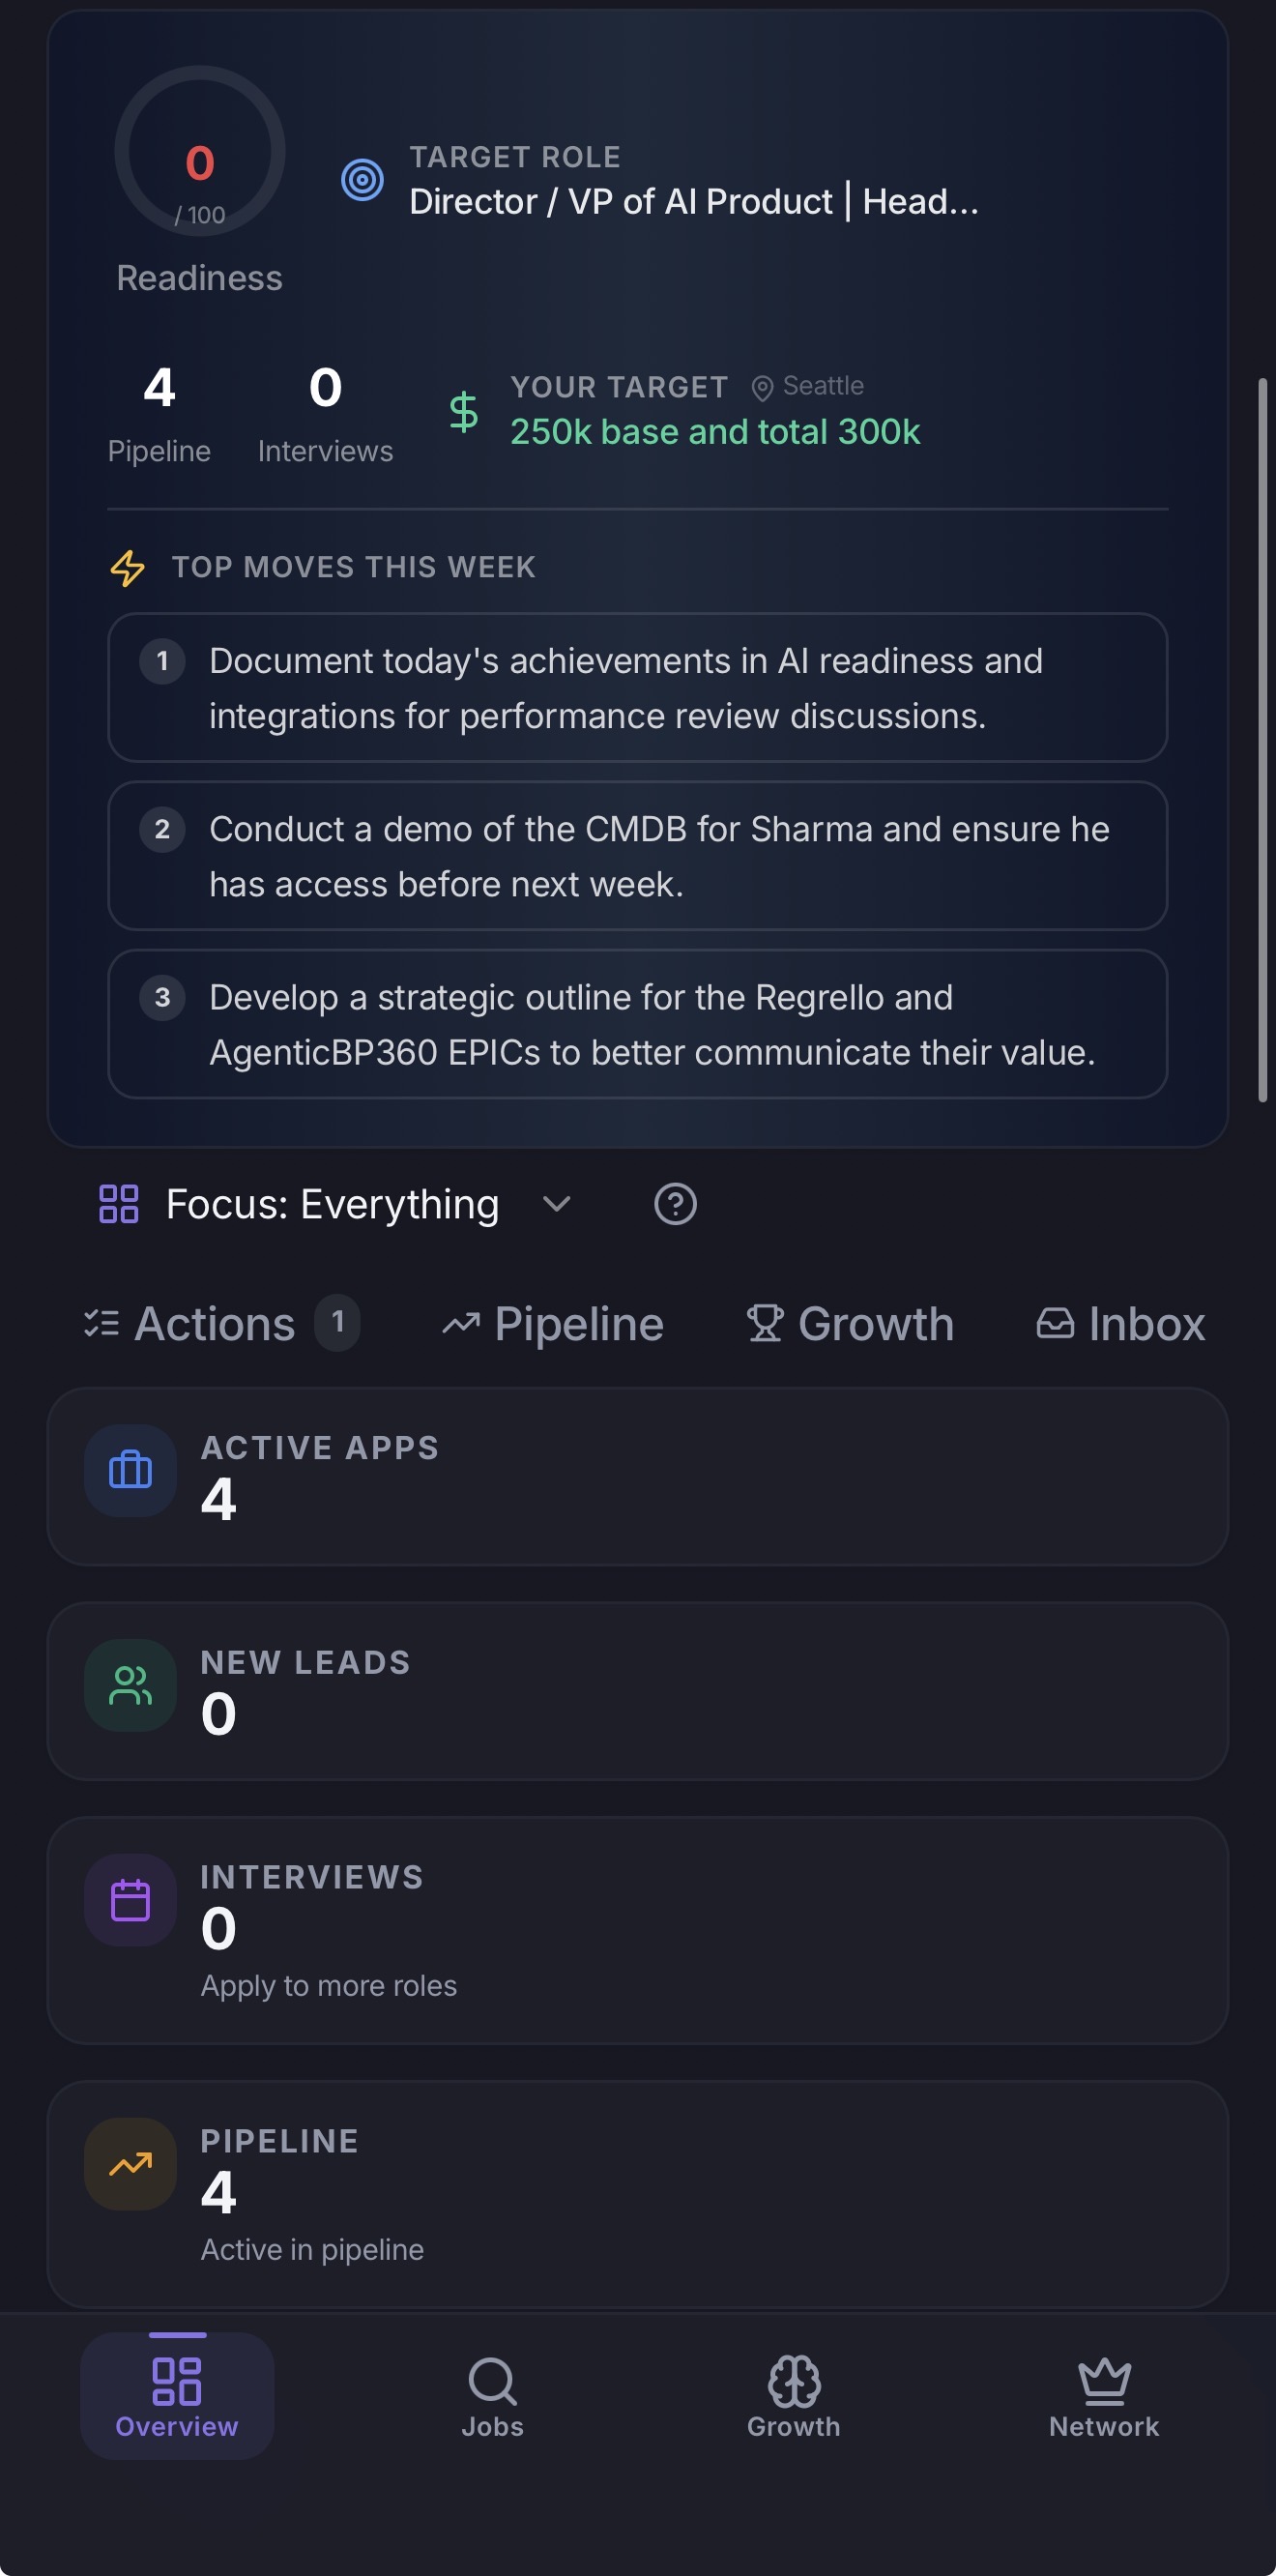Image resolution: width=1276 pixels, height=2576 pixels.
Task: Click the truncated Director / VP target role title
Action: [694, 200]
